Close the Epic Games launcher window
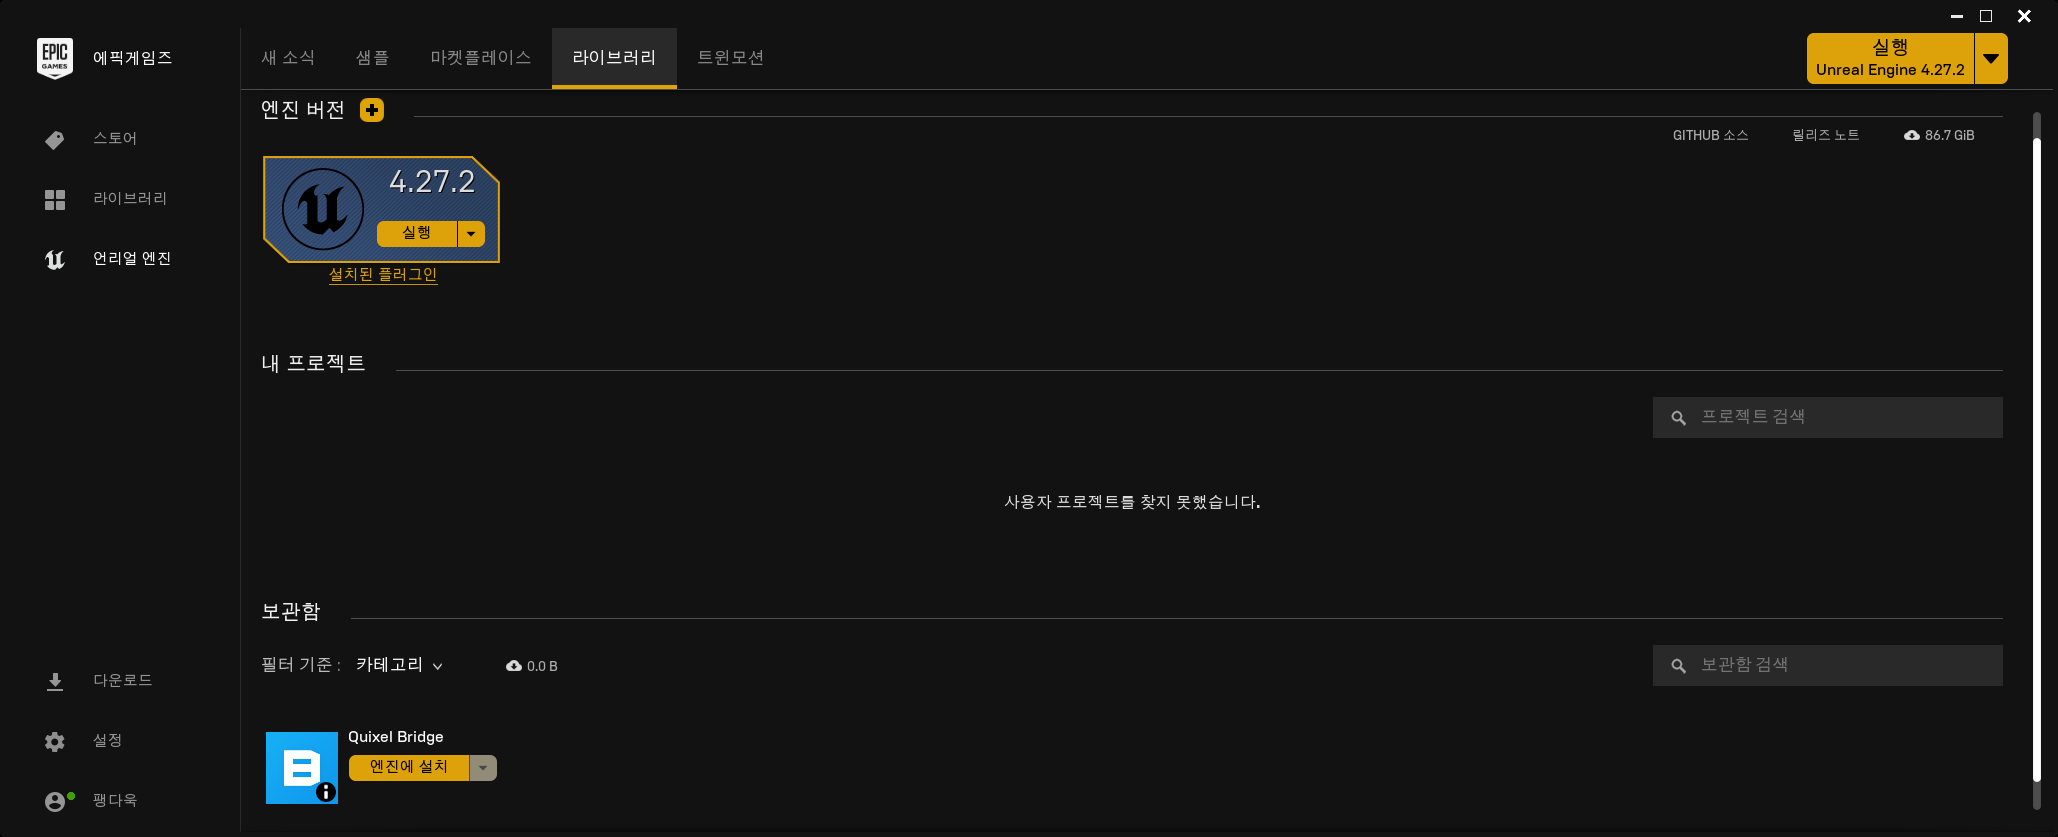The height and width of the screenshot is (837, 2058). tap(2024, 16)
